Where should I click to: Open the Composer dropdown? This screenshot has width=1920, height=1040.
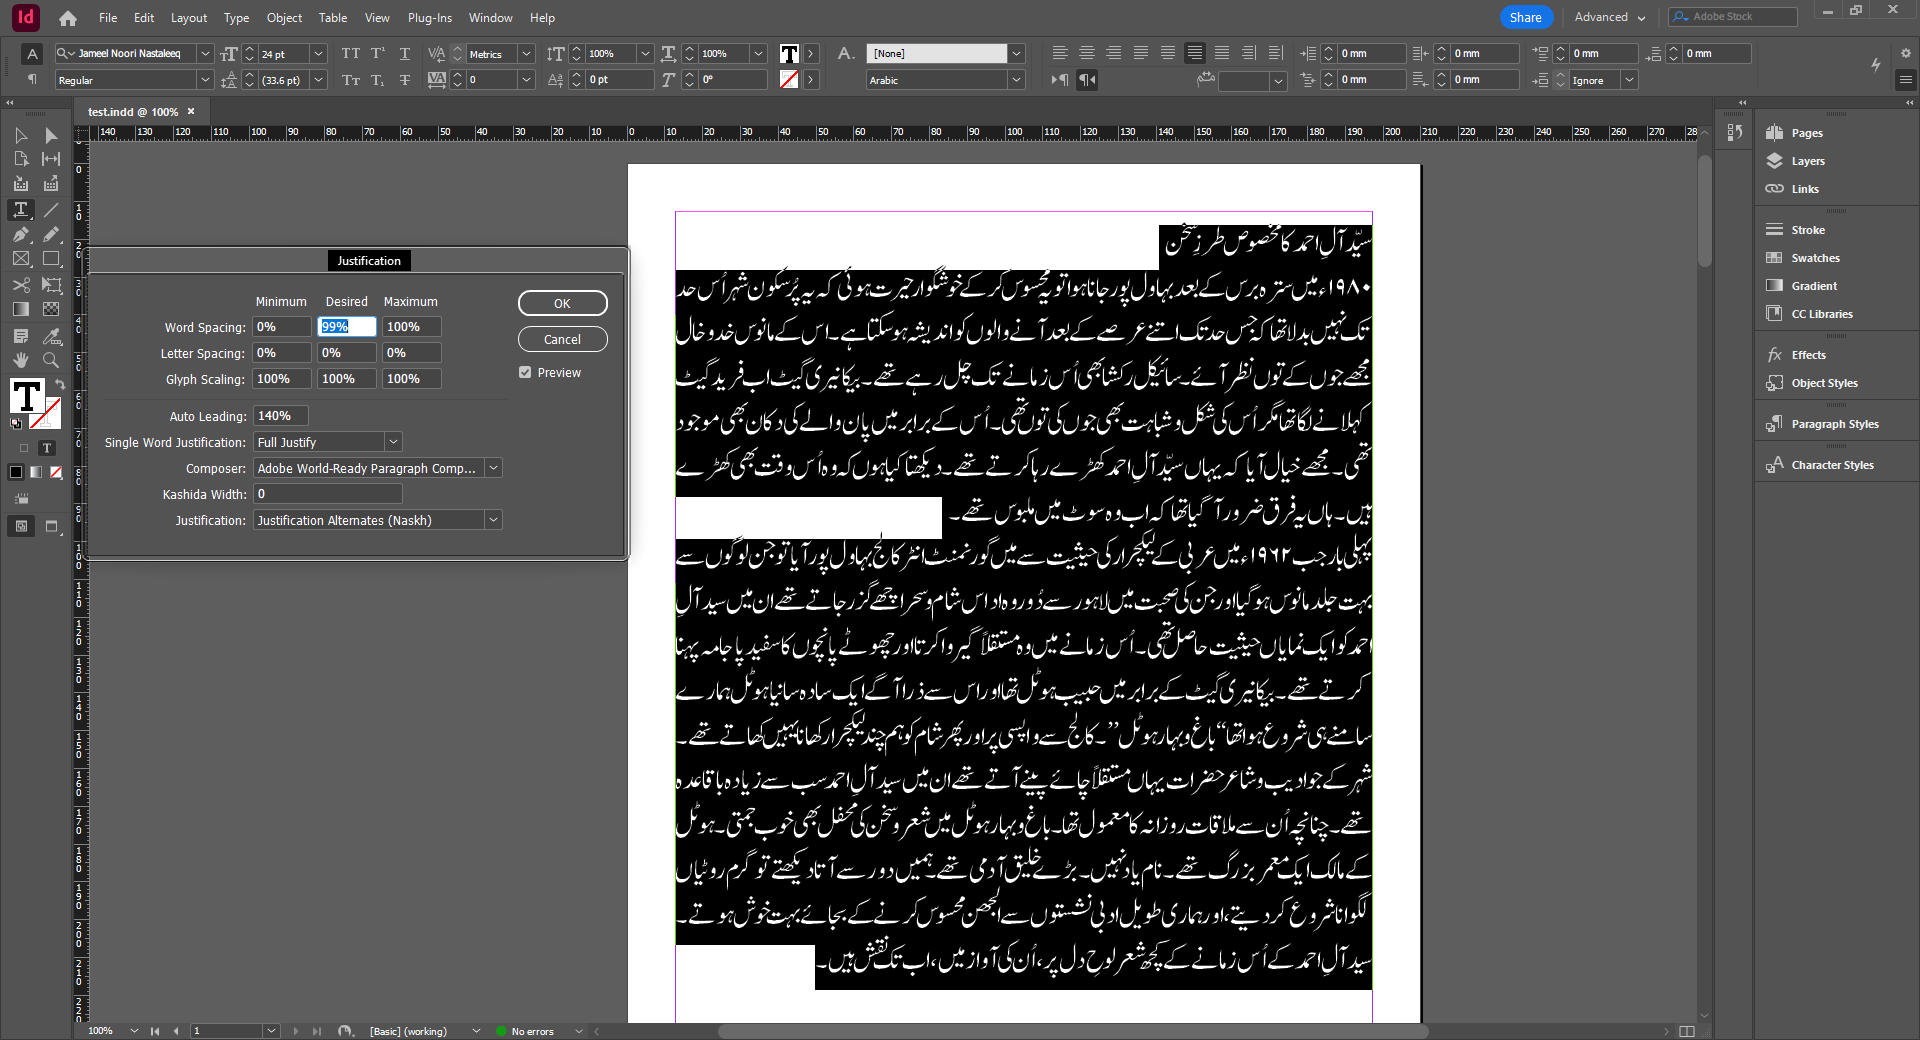(x=492, y=467)
